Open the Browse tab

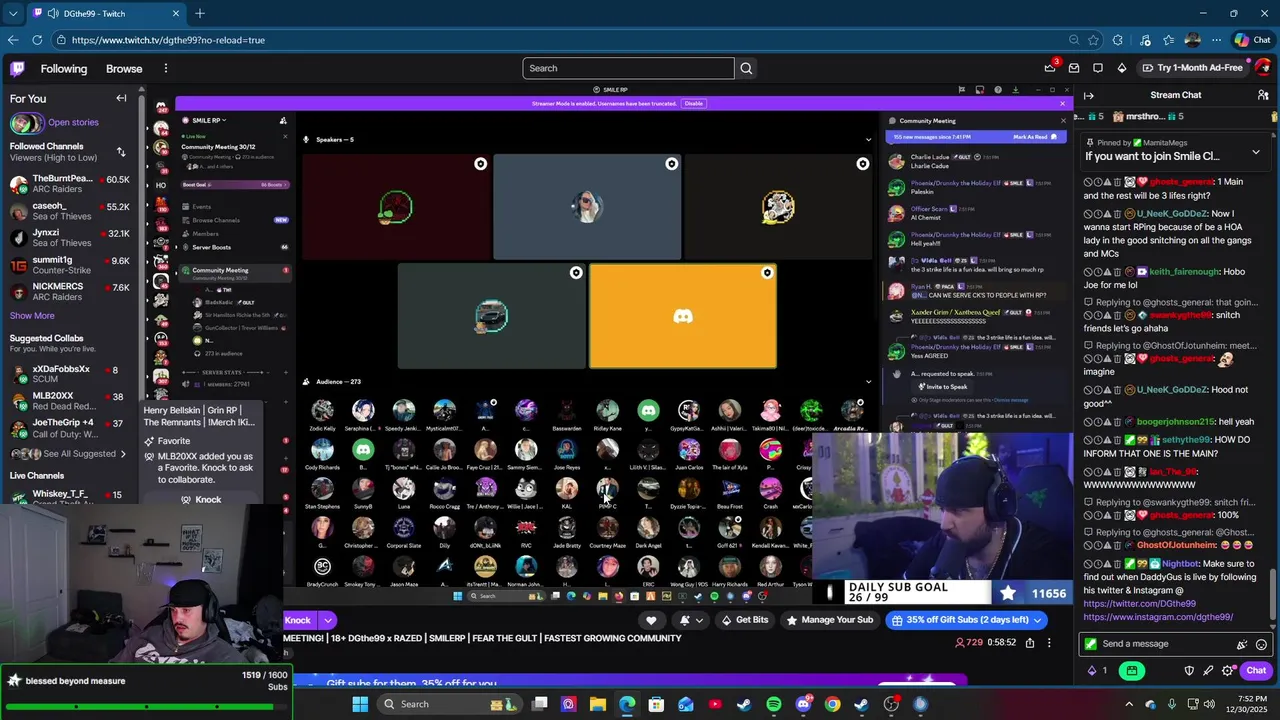124,68
